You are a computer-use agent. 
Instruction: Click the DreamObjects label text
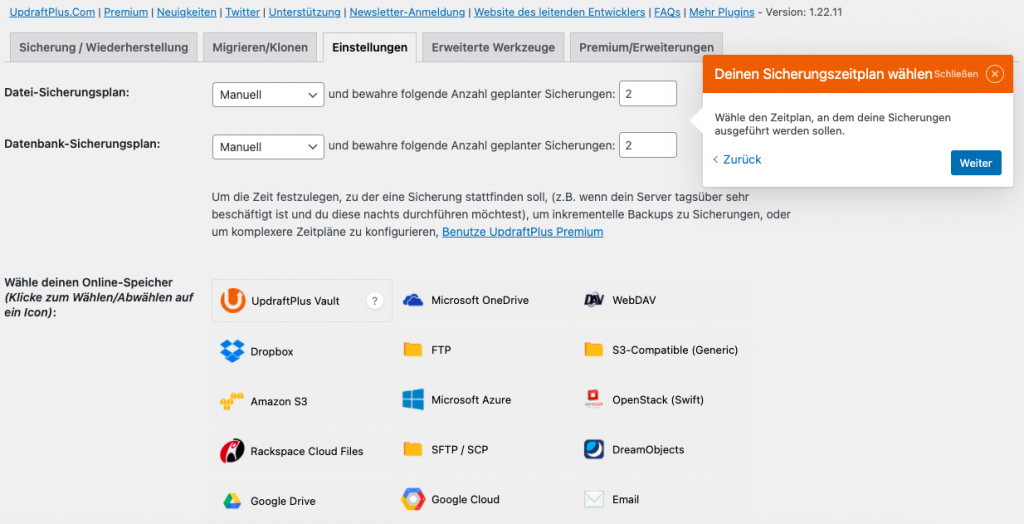pos(648,450)
